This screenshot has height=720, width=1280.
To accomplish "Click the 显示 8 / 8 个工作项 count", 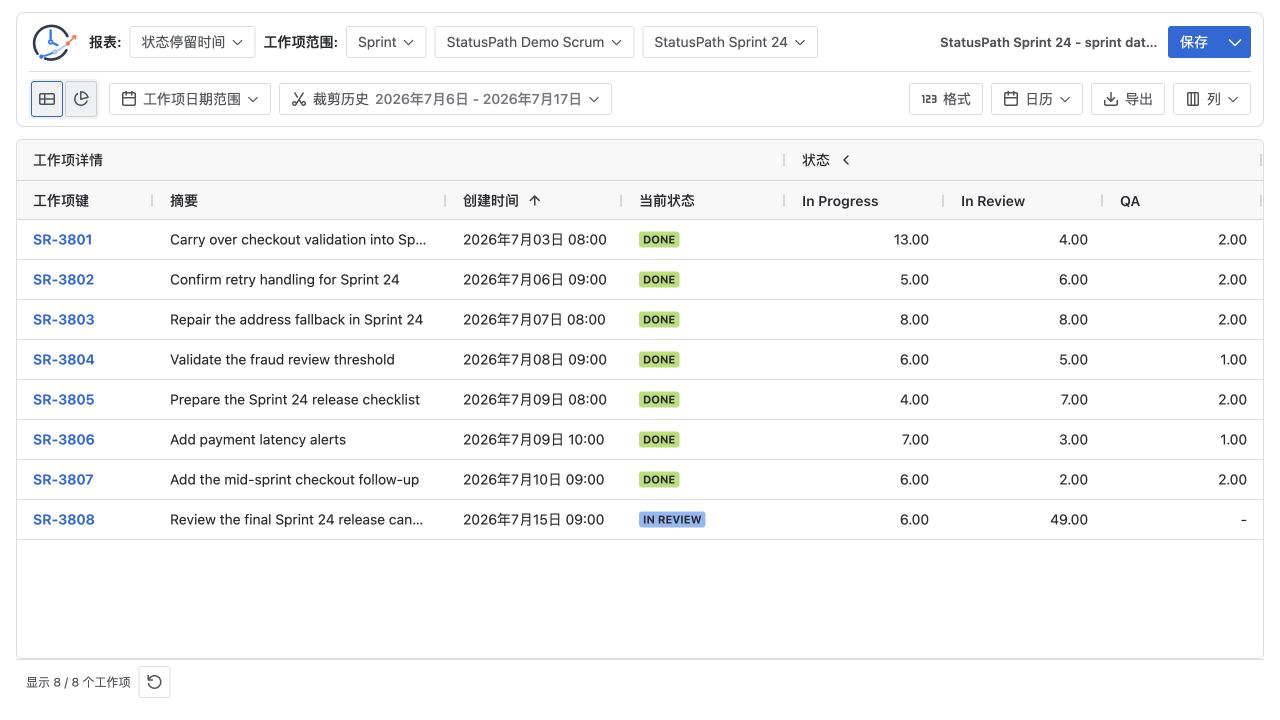I will pos(78,682).
